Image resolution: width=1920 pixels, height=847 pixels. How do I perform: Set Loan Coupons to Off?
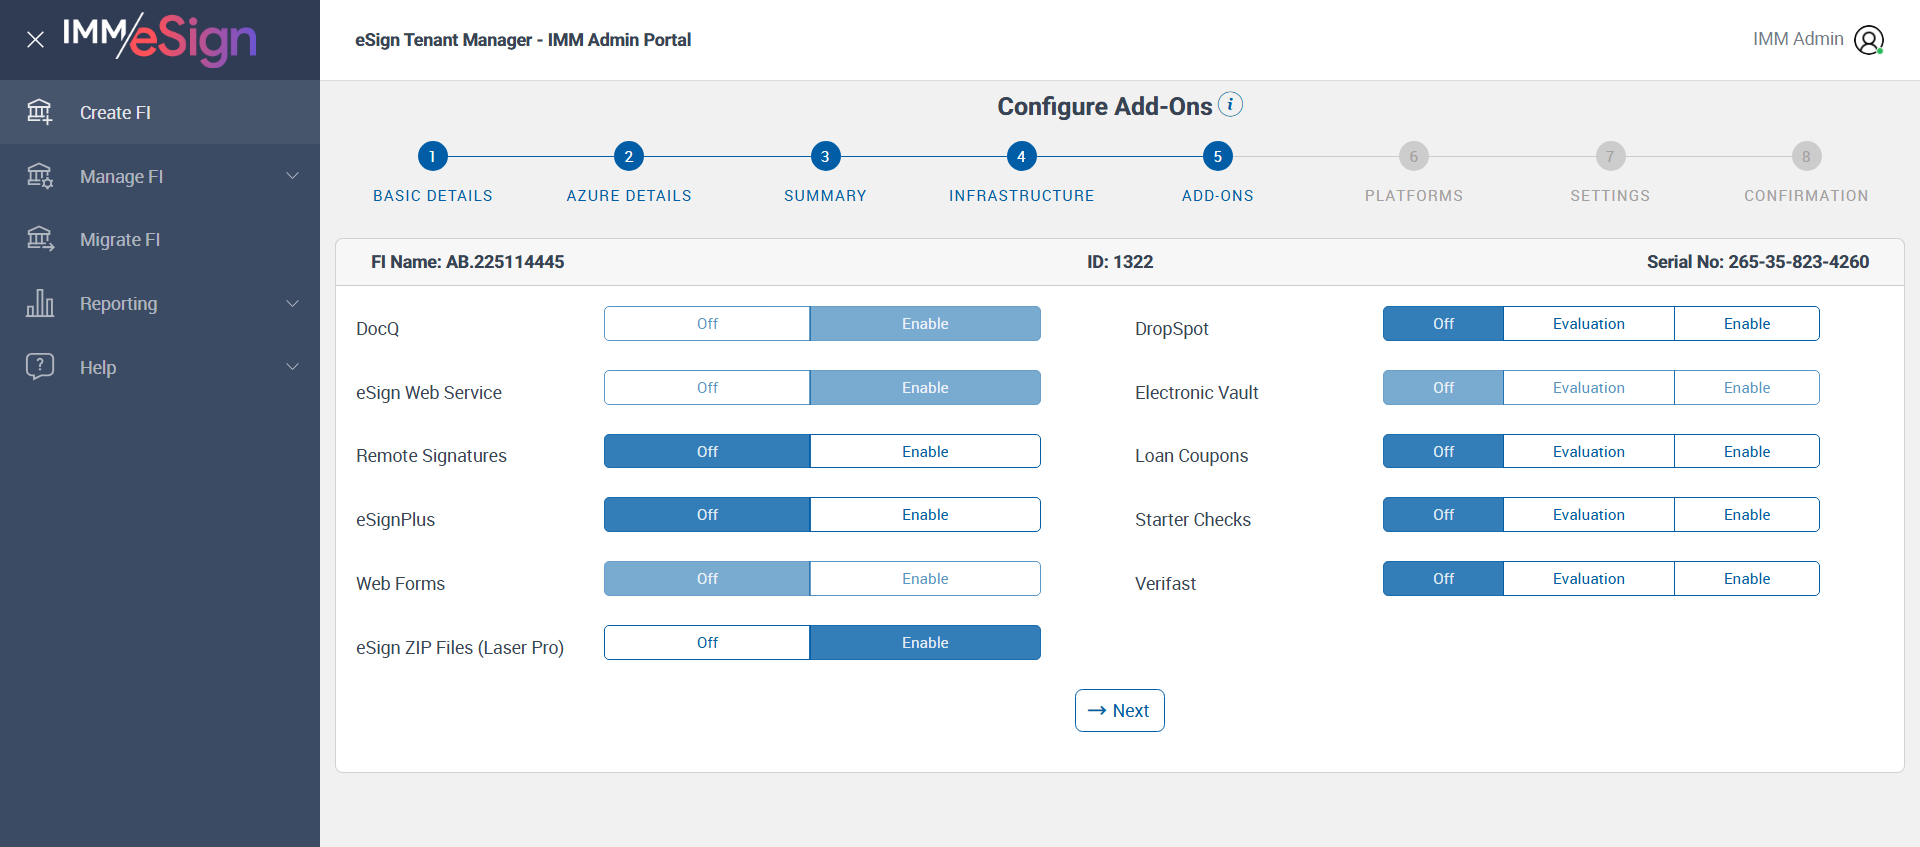1443,451
